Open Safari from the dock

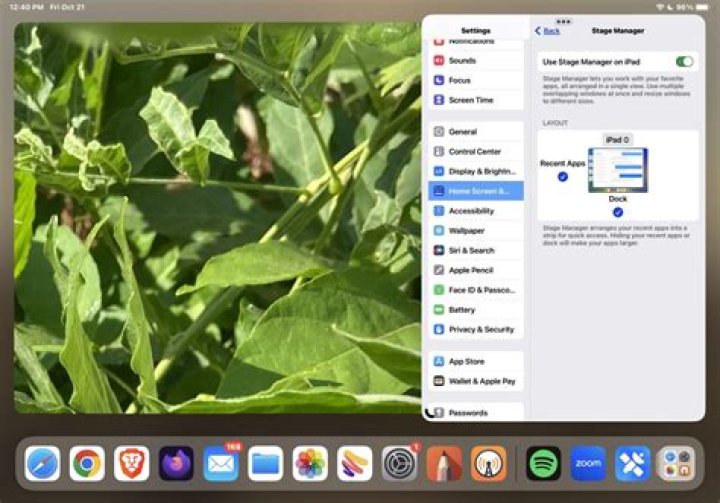[42, 463]
